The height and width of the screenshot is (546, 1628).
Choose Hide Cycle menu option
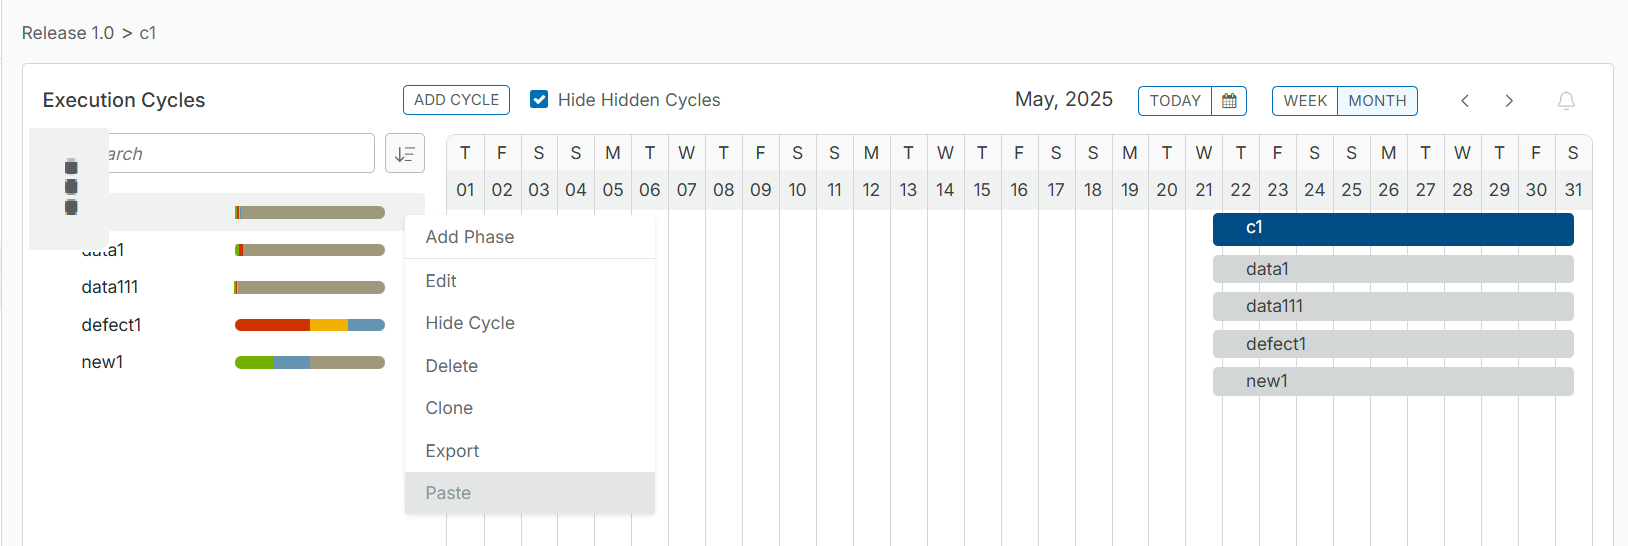470,323
